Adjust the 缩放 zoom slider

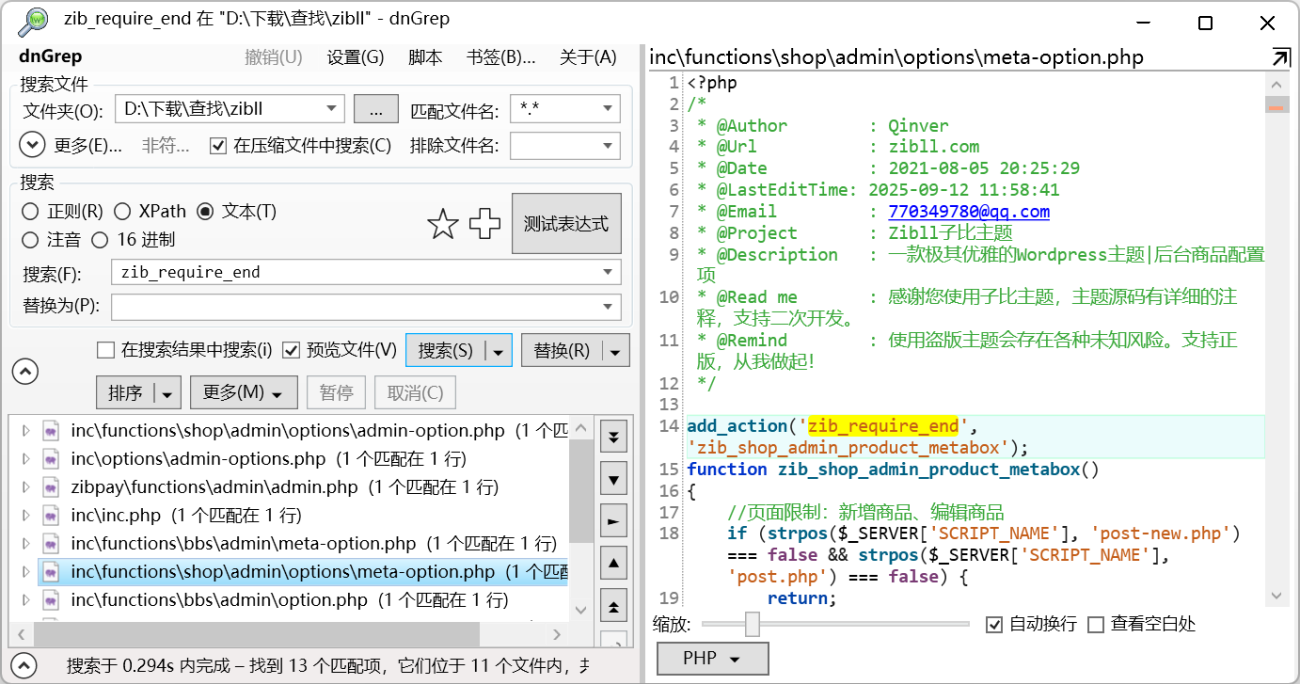click(x=750, y=624)
